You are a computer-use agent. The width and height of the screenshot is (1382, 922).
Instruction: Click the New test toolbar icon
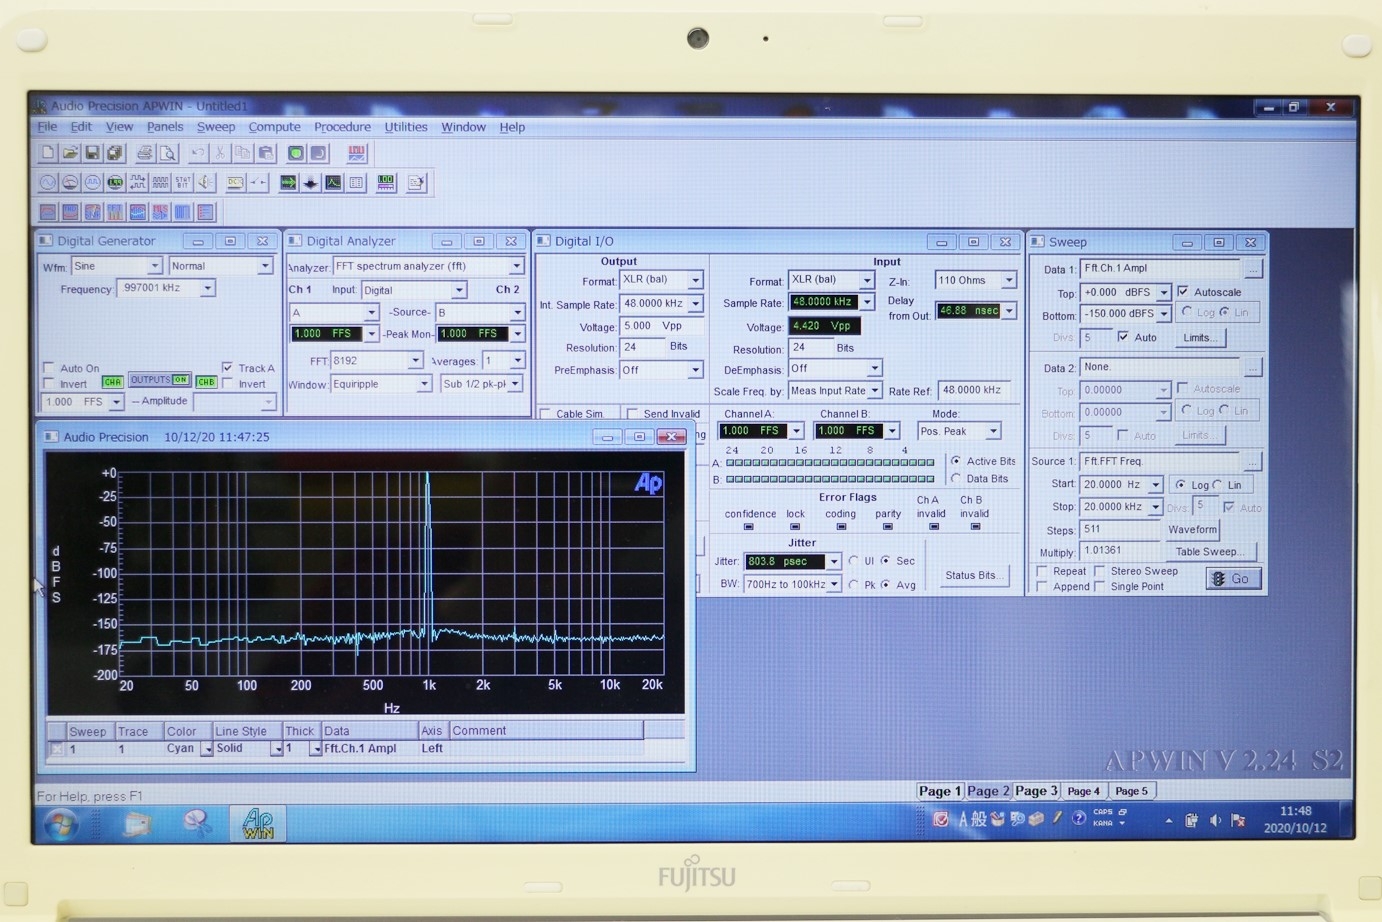pos(47,153)
